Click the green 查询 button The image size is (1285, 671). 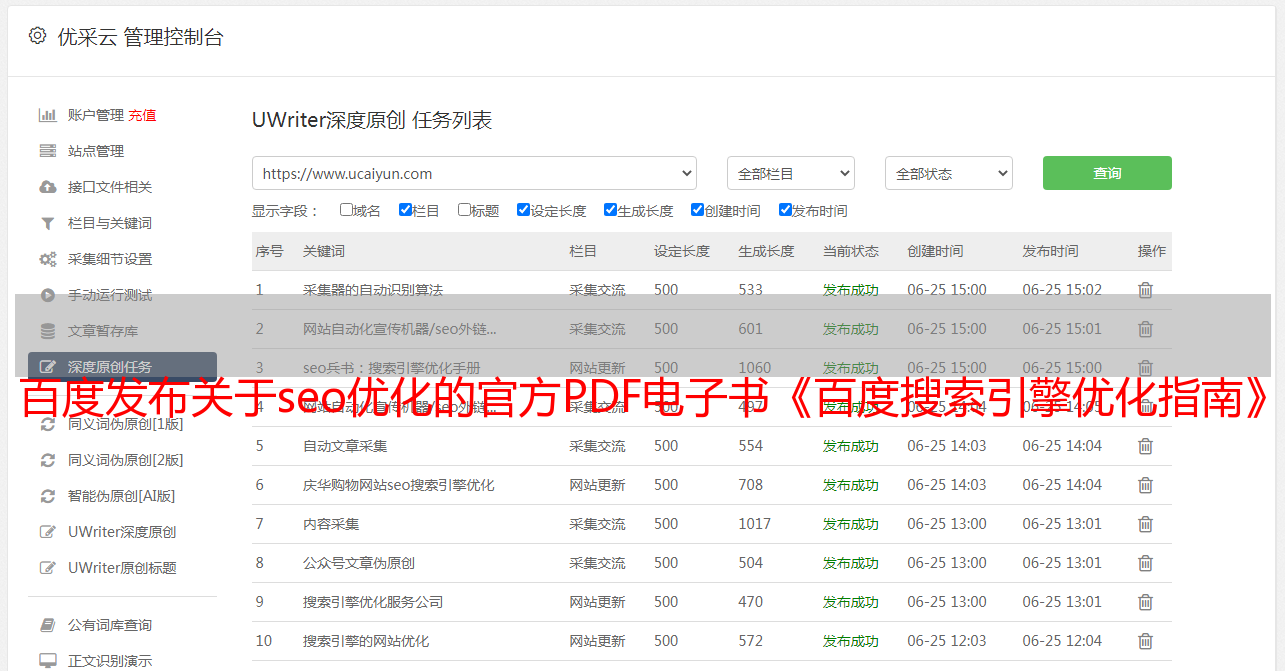tap(1107, 173)
